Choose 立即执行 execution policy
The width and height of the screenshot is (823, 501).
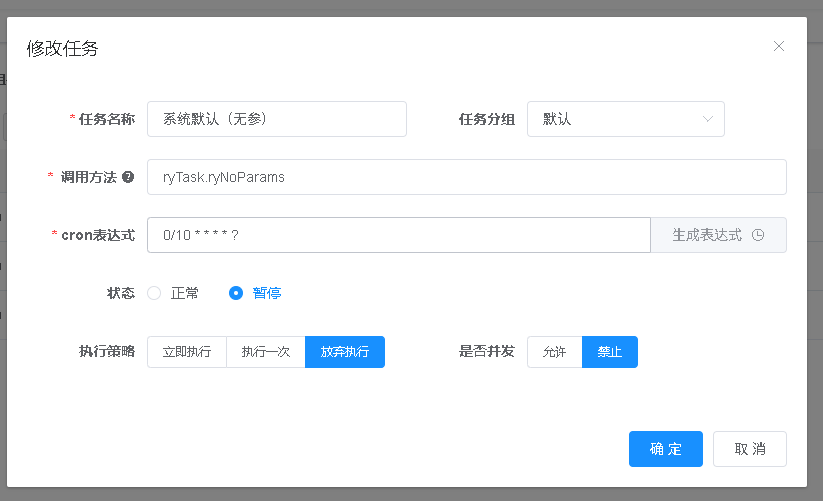pyautogui.click(x=187, y=352)
